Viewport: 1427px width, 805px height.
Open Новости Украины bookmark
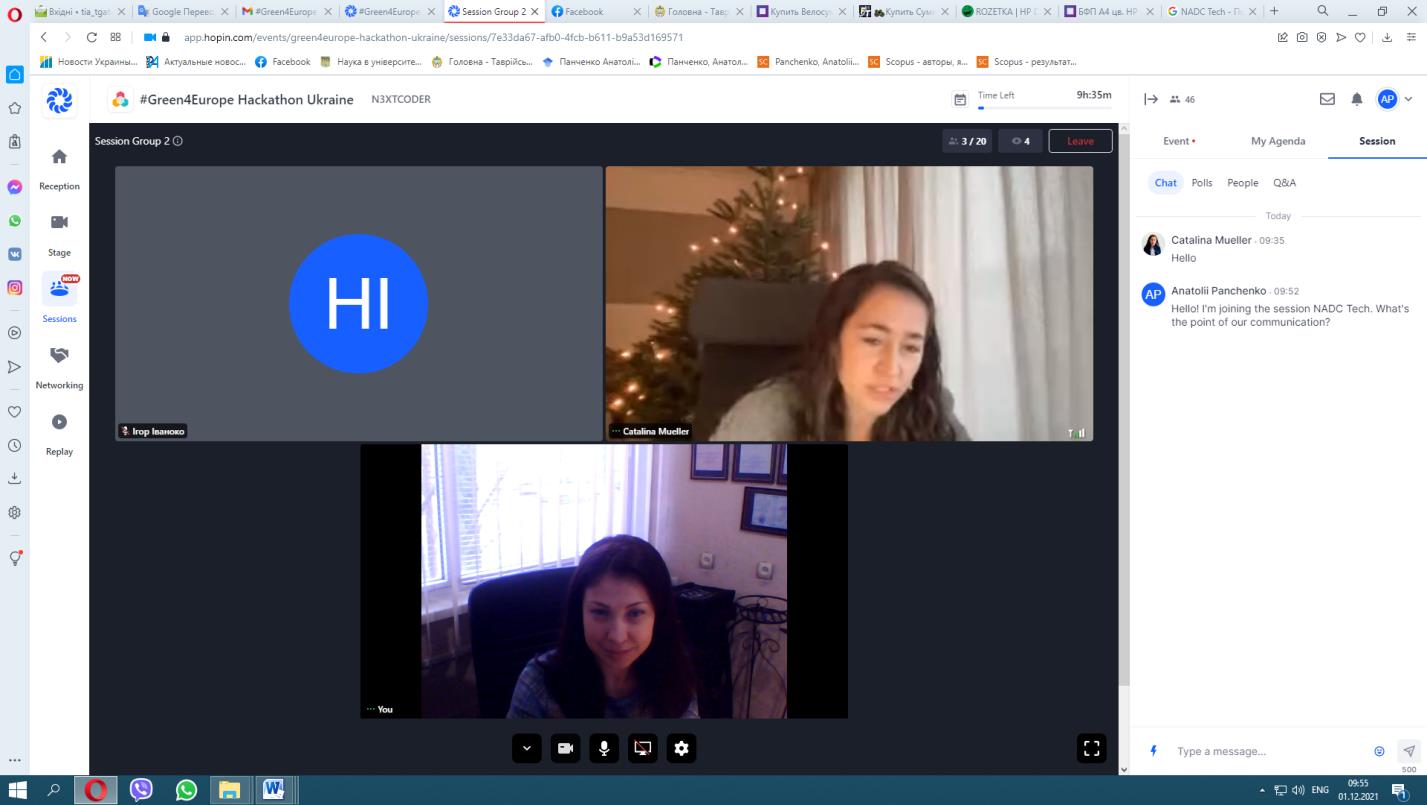(x=88, y=62)
